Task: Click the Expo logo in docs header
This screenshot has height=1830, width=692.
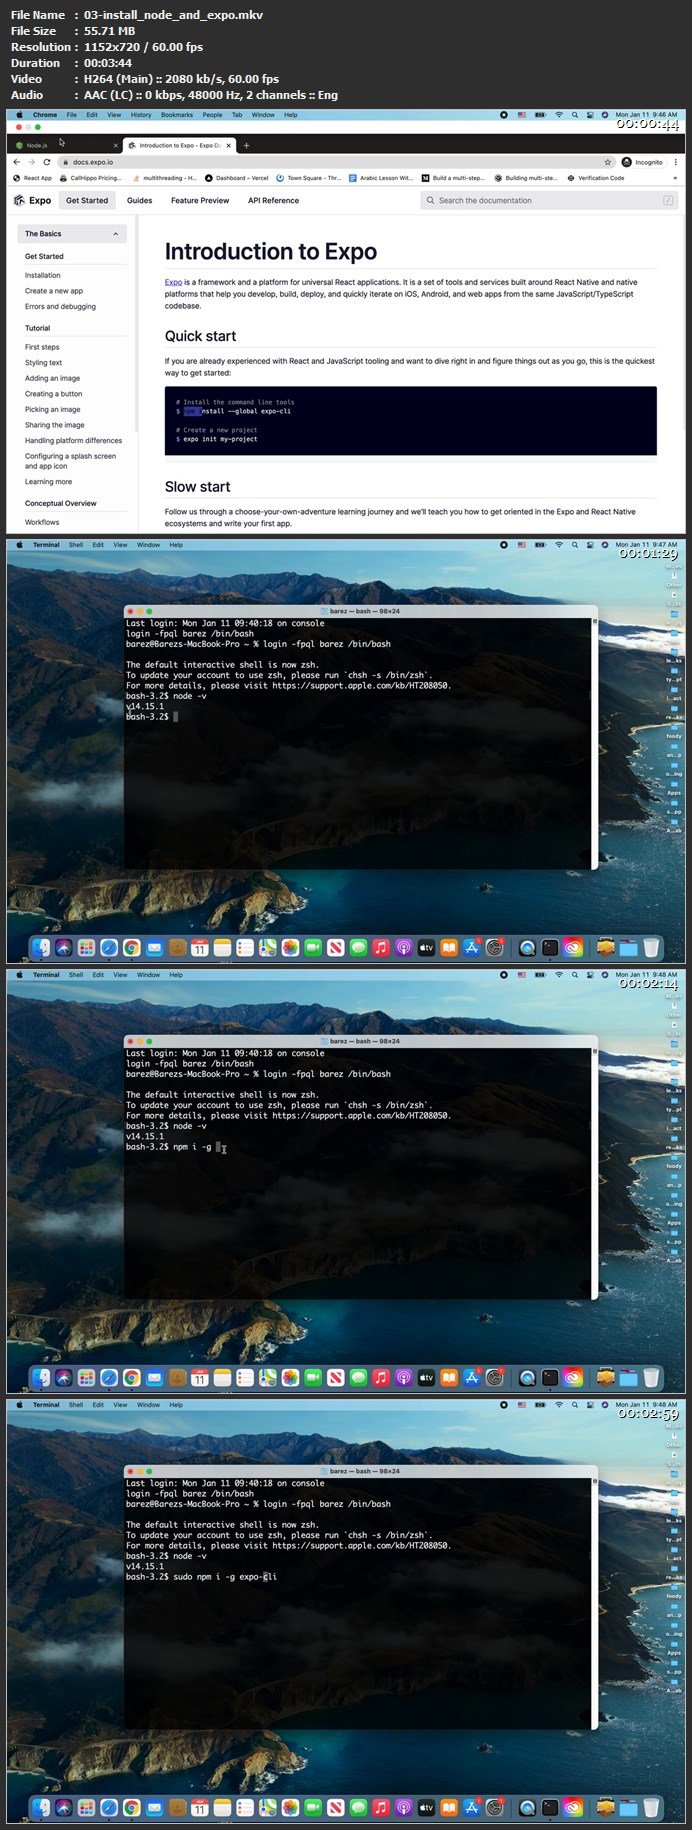Action: [32, 200]
